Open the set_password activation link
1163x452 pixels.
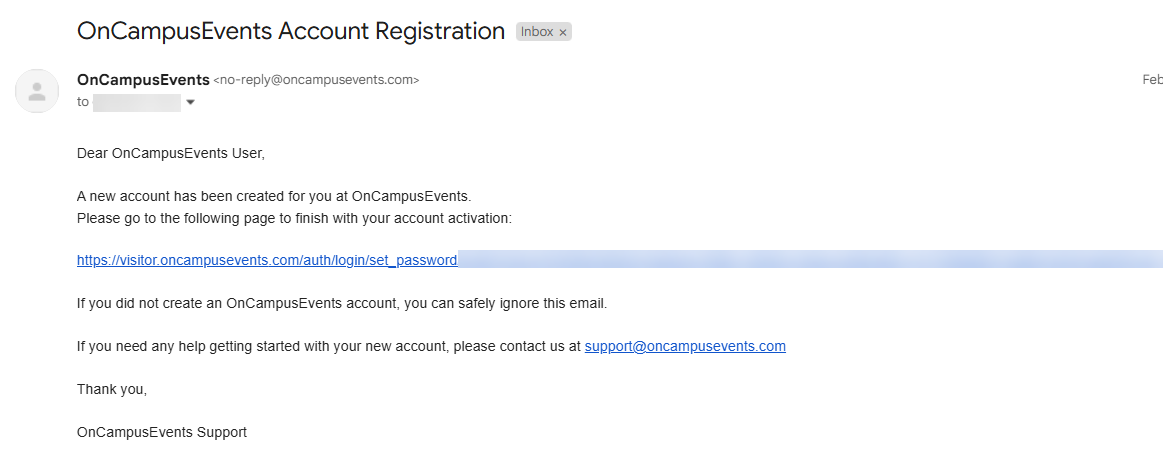point(267,260)
